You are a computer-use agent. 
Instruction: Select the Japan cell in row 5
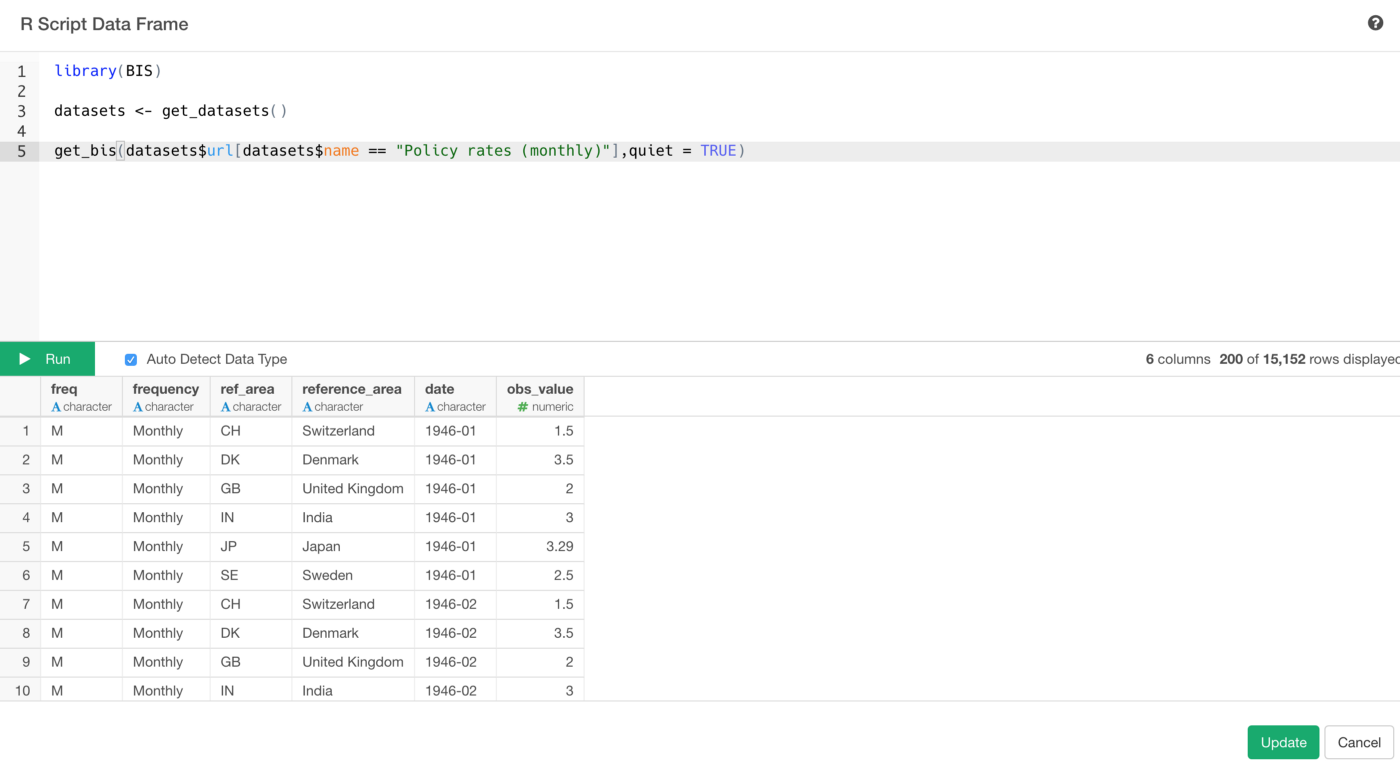(x=322, y=547)
